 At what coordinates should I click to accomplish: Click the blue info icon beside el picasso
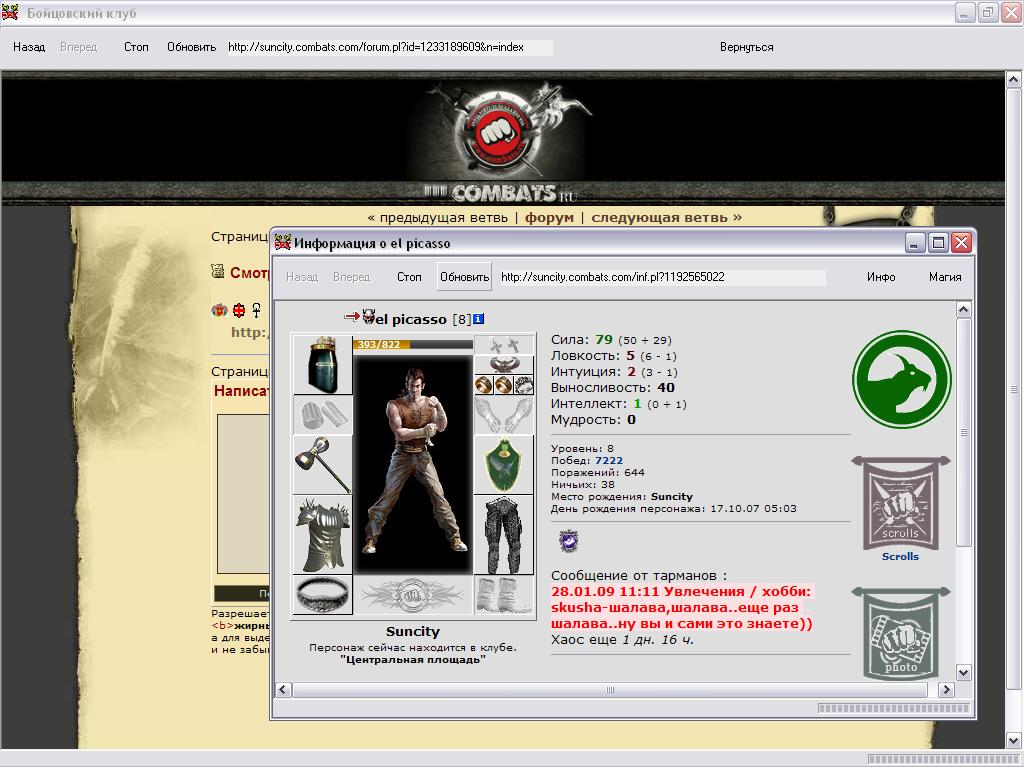tap(479, 319)
